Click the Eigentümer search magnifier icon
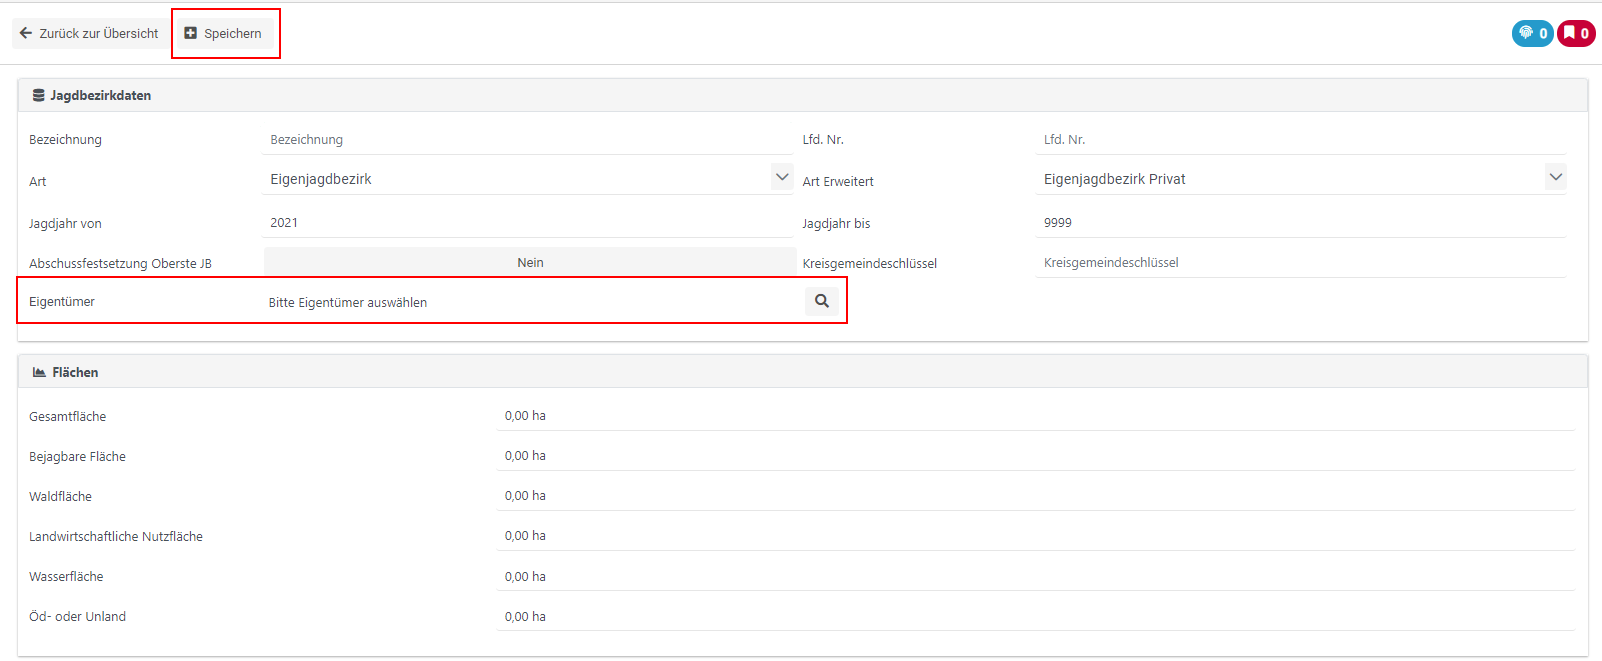Image resolution: width=1602 pixels, height=661 pixels. [x=821, y=301]
